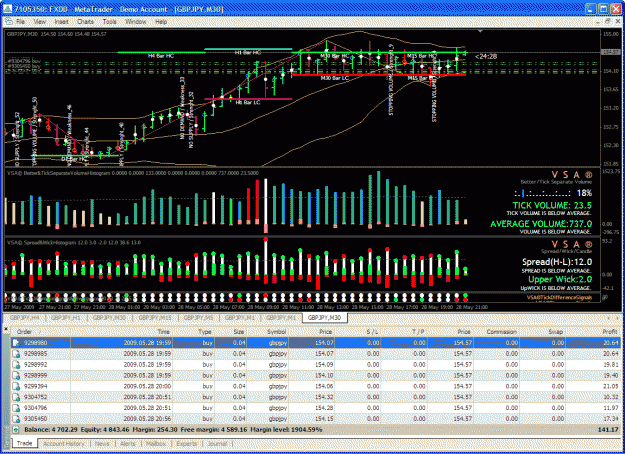Sort orders by Time column header
Image resolution: width=625 pixels, height=454 pixels.
pos(121,332)
